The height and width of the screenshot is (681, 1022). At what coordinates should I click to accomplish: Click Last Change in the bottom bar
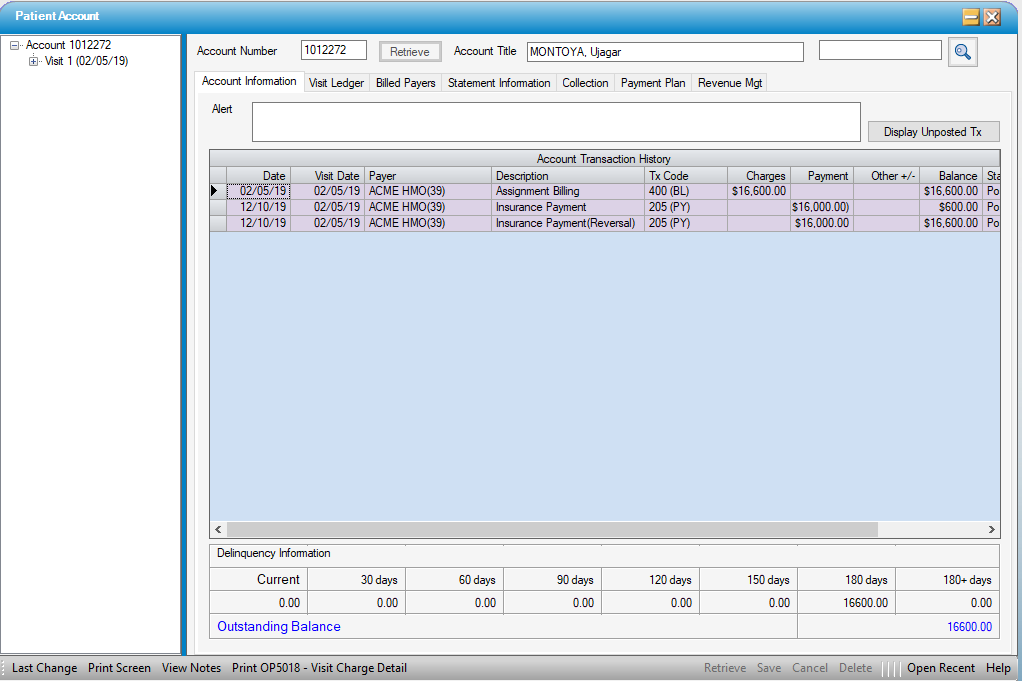(44, 668)
